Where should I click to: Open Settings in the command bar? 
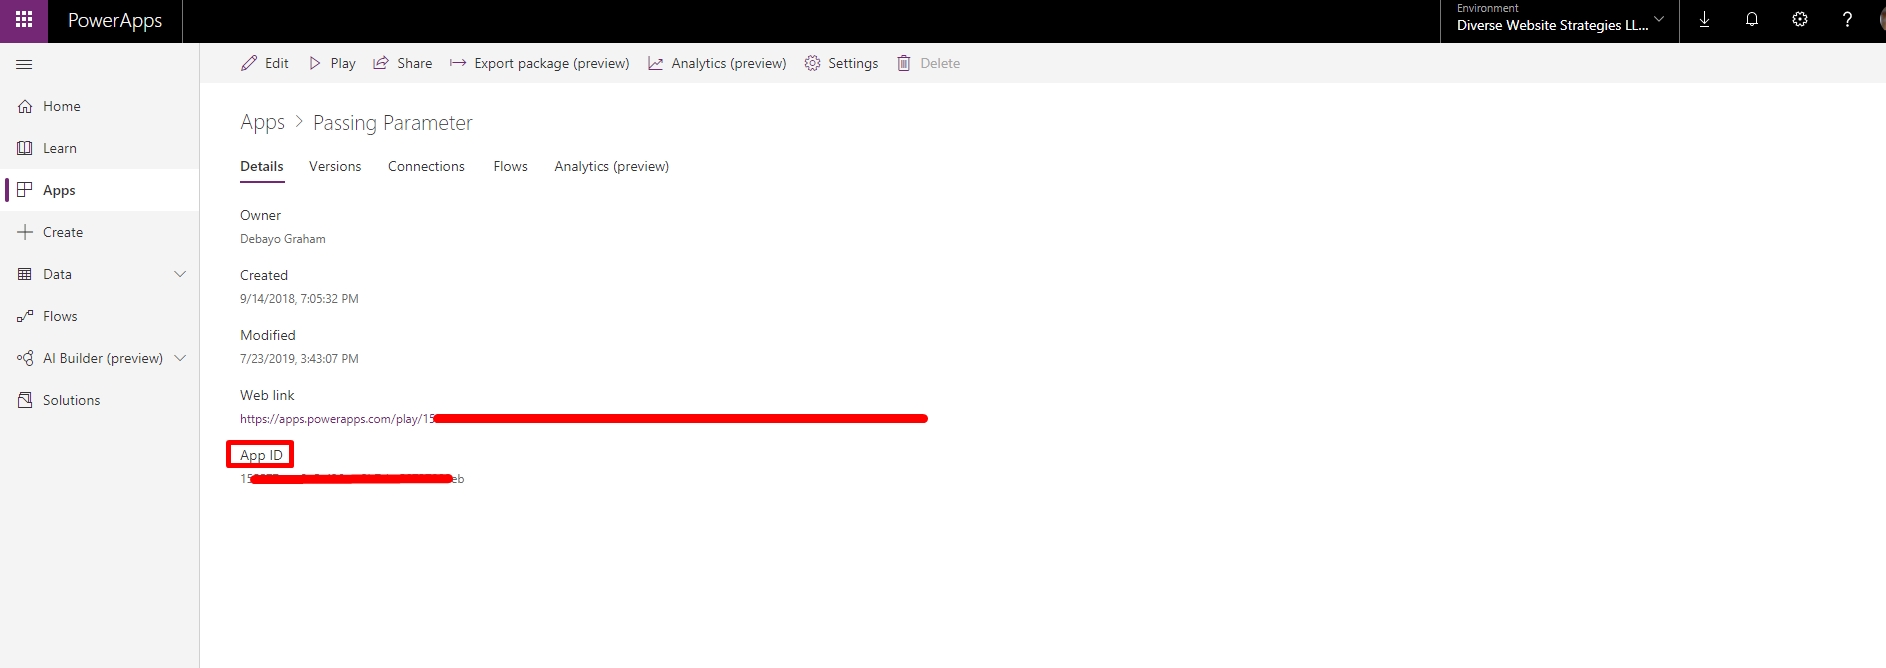tap(842, 63)
